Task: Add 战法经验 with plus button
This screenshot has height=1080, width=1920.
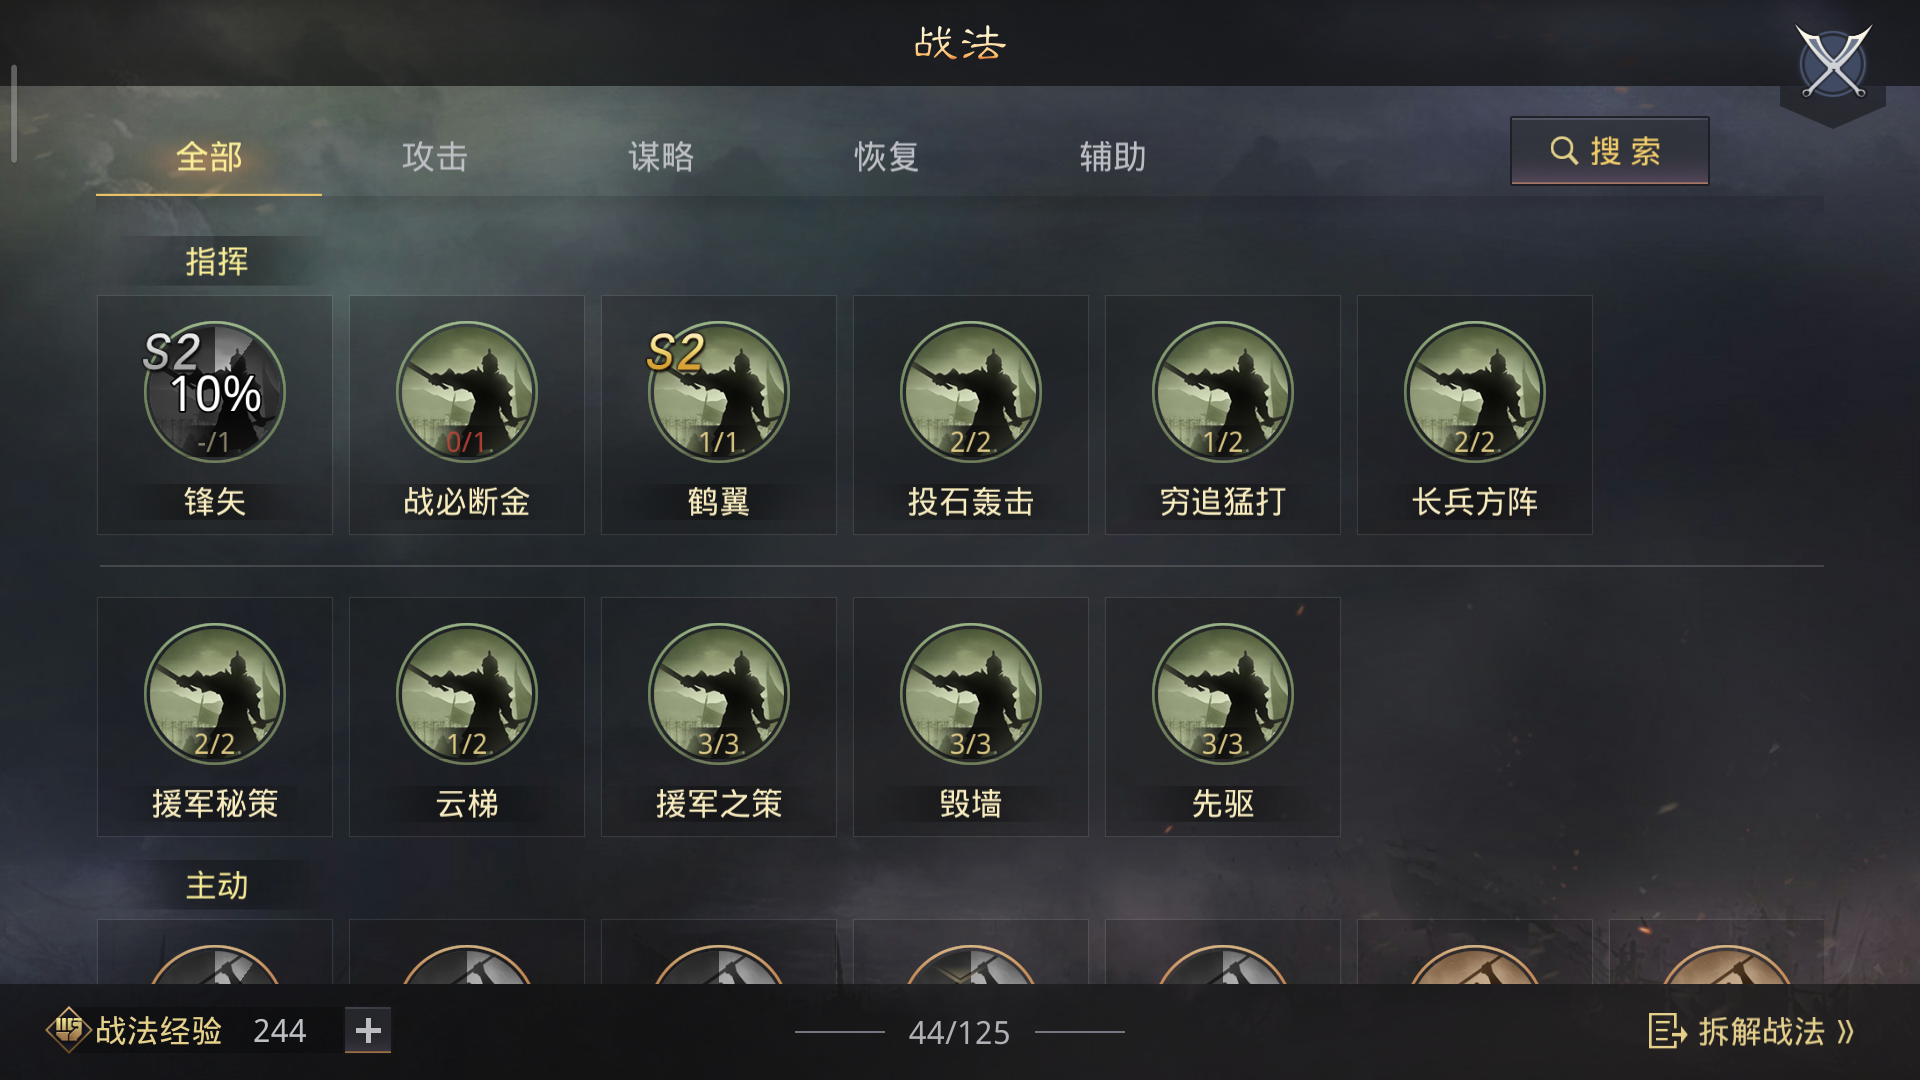Action: coord(368,1030)
